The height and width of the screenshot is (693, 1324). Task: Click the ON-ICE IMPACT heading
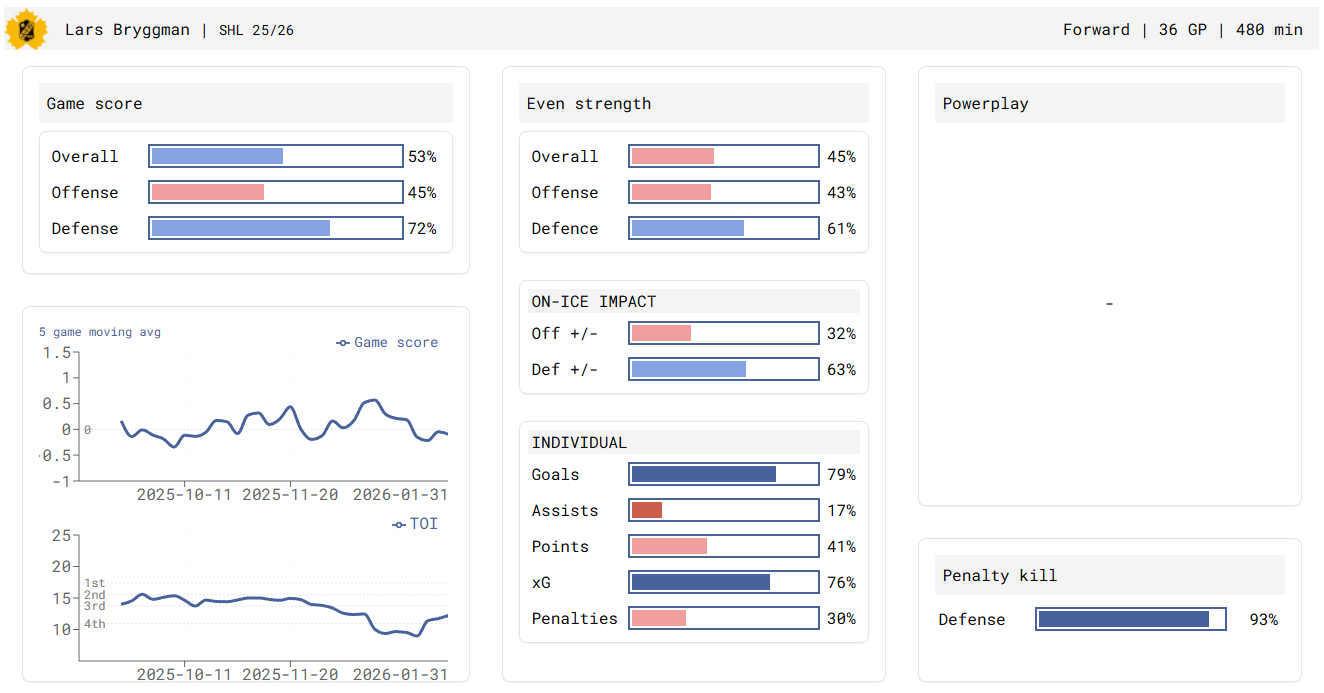point(594,301)
